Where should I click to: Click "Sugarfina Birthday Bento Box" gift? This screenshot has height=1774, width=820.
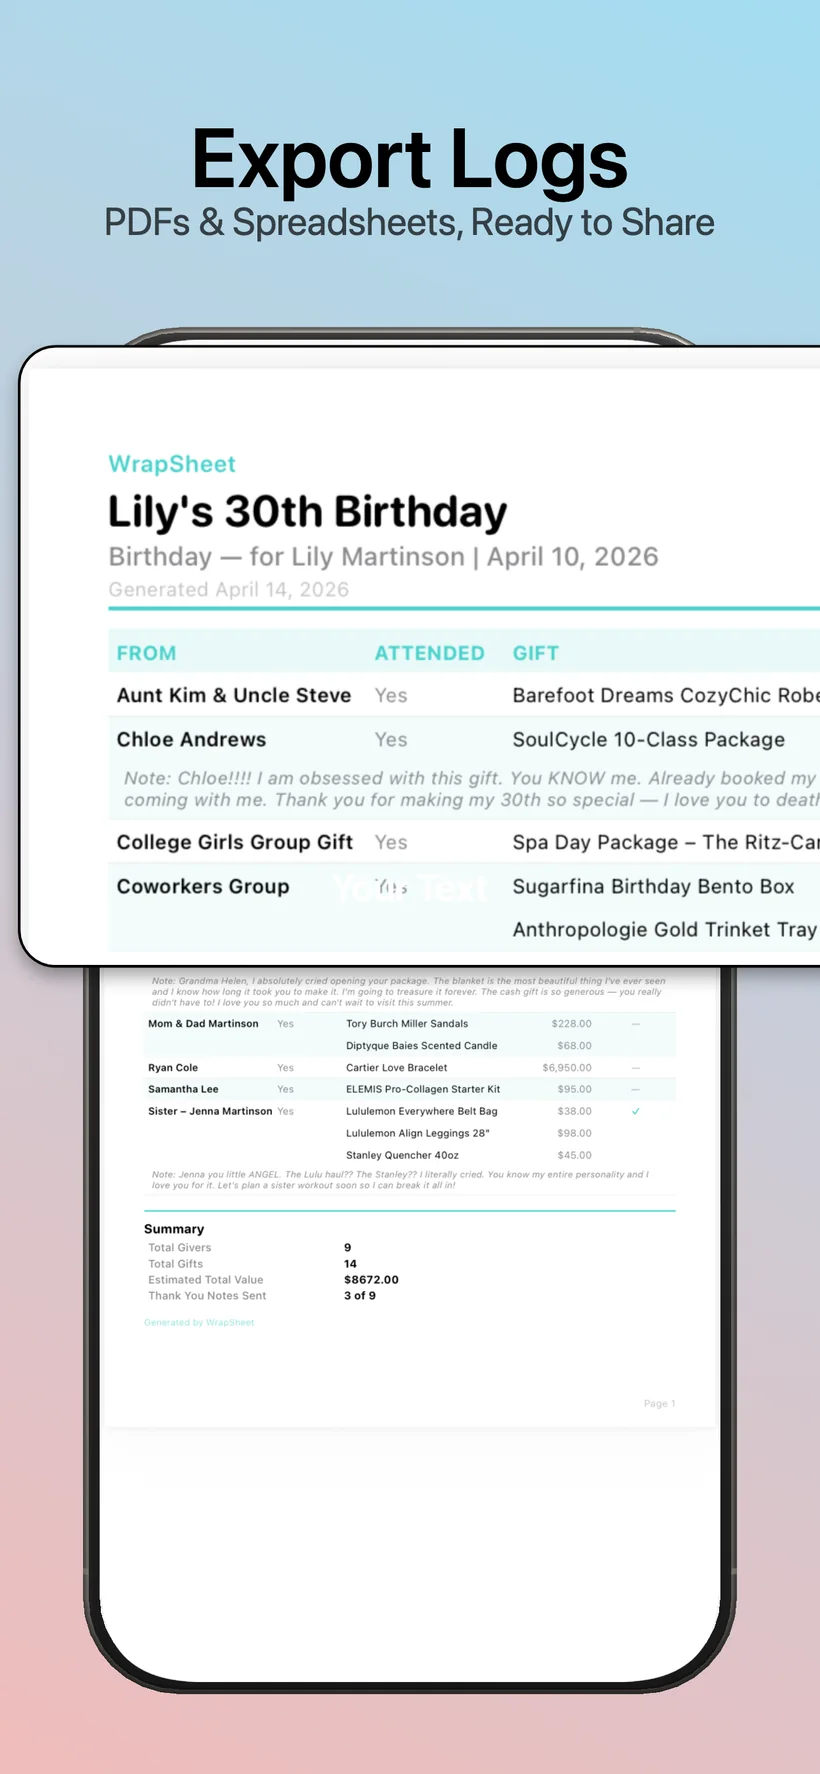tap(654, 886)
